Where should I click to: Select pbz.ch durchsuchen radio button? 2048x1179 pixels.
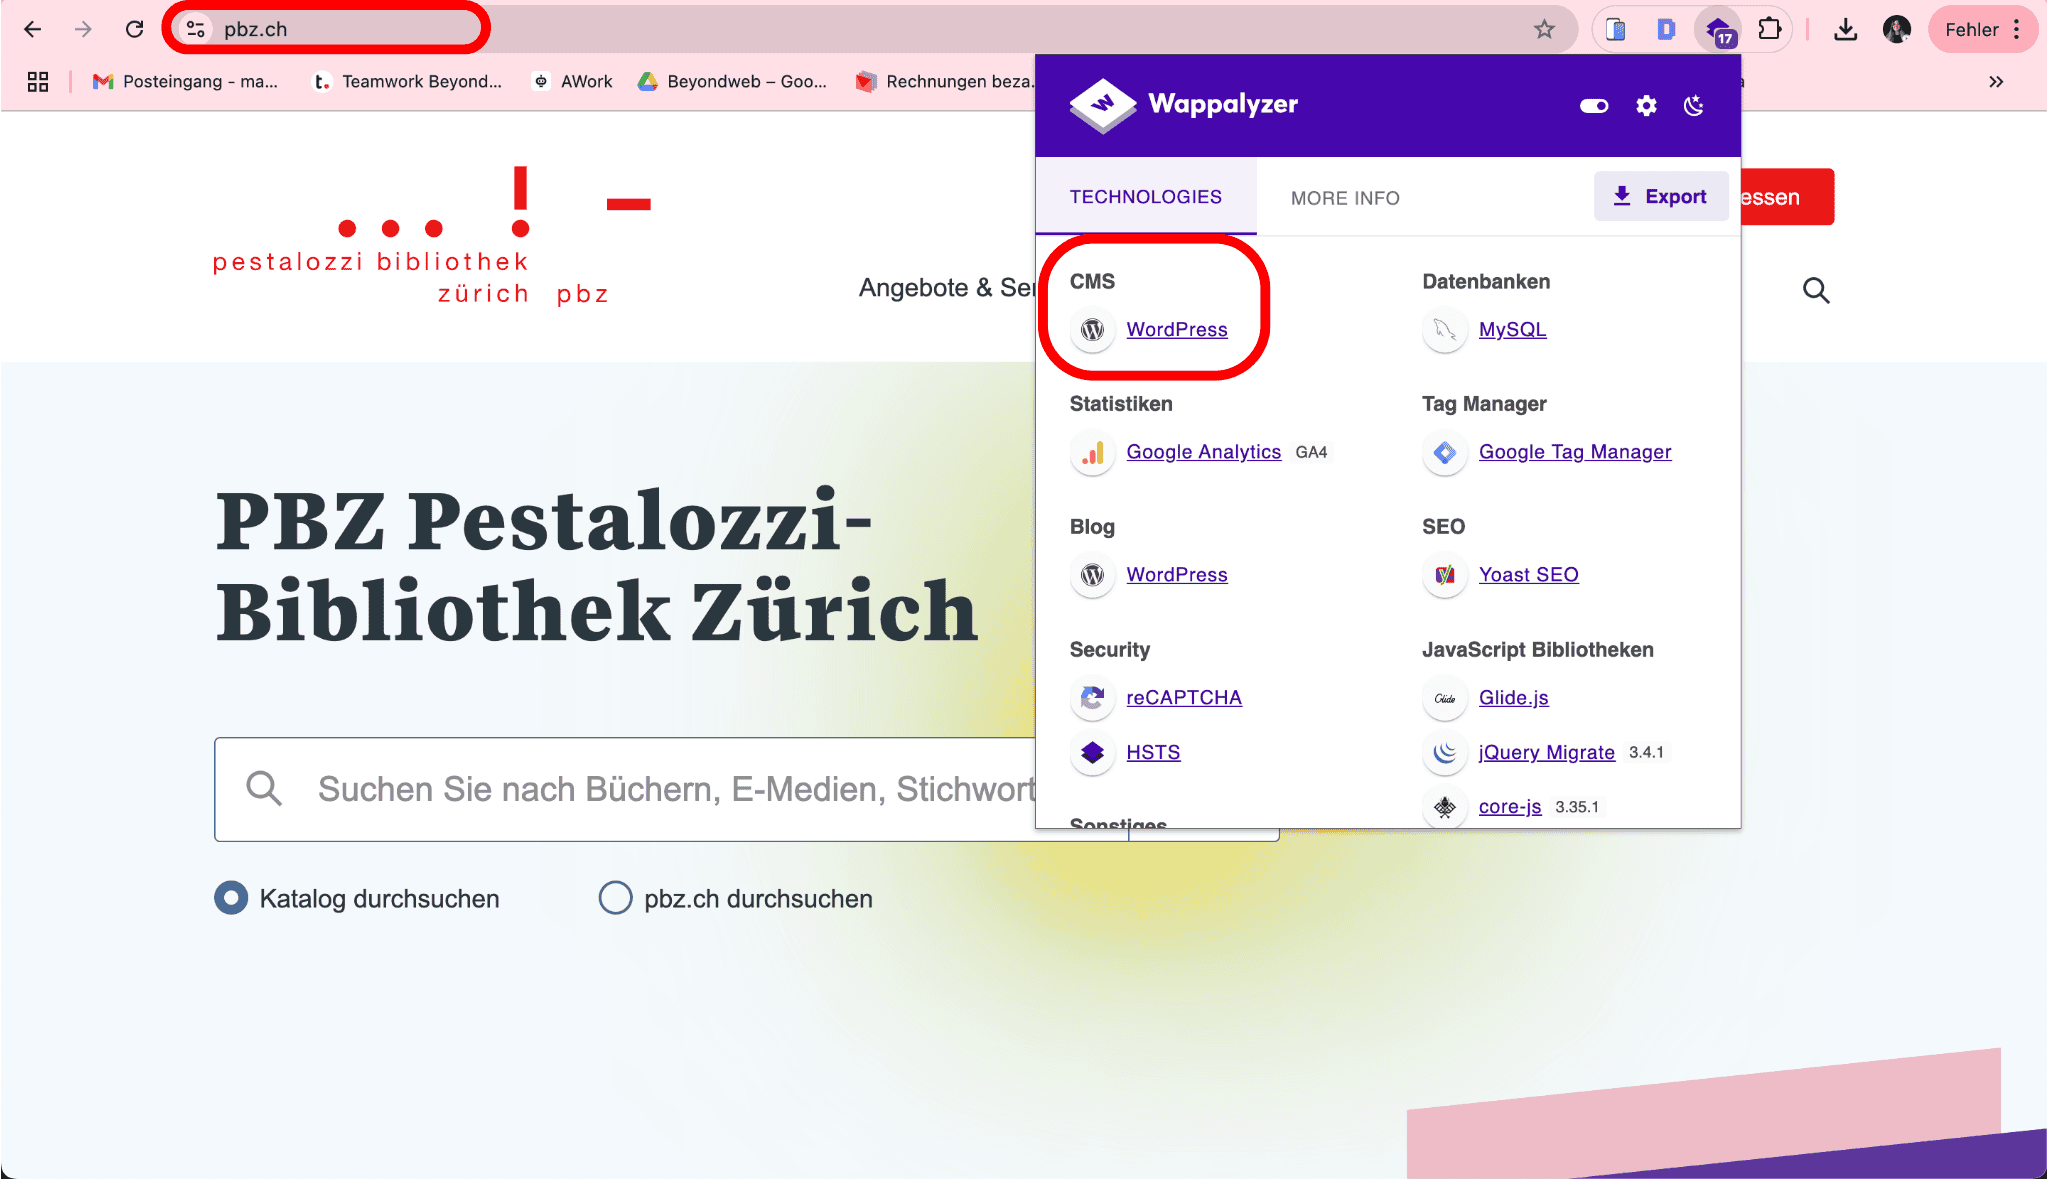tap(615, 898)
